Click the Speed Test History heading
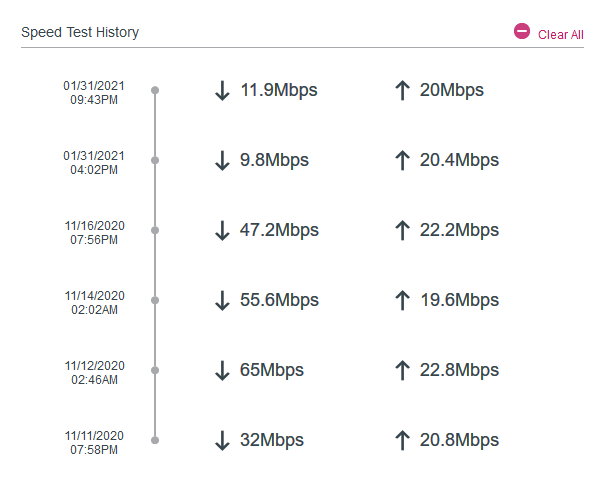Screen dimensions: 604x484 coord(80,32)
